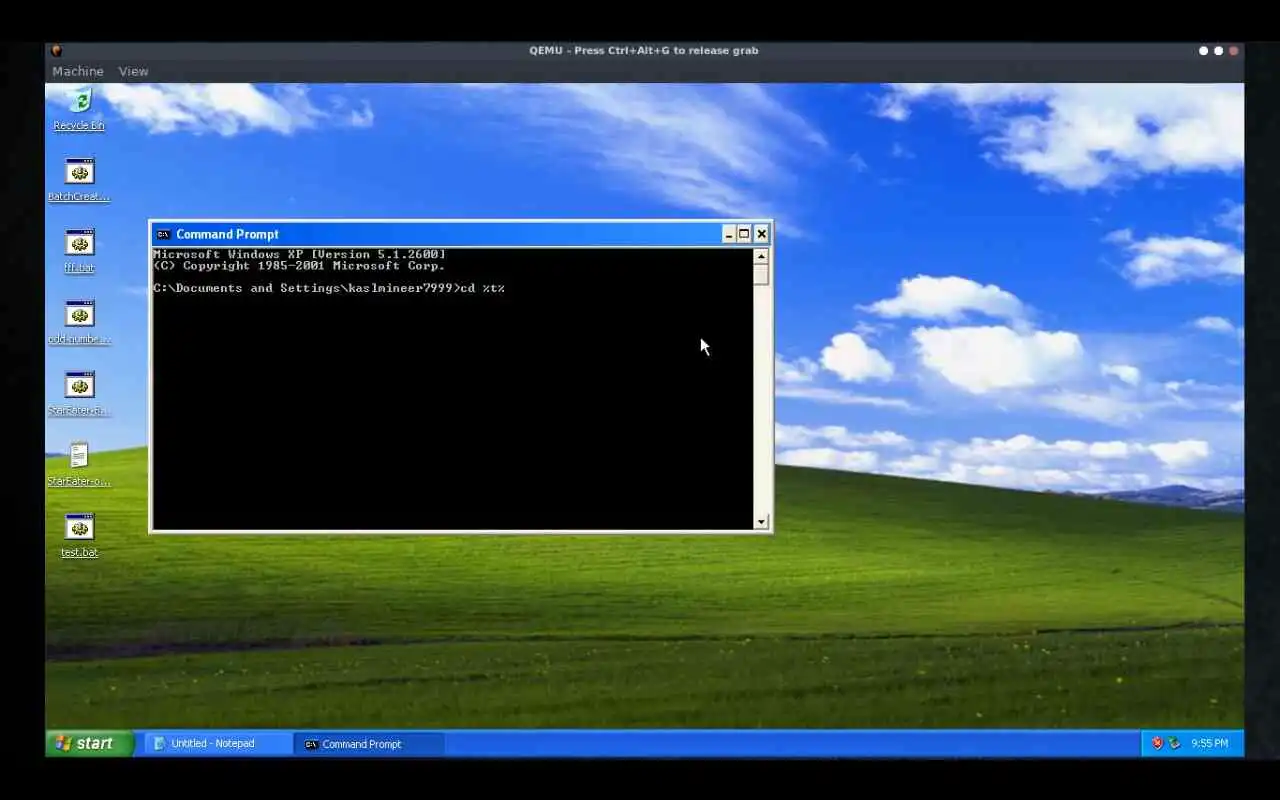This screenshot has height=800, width=1280.
Task: Click the Command Prompt scrollbar thumb
Action: pos(761,274)
